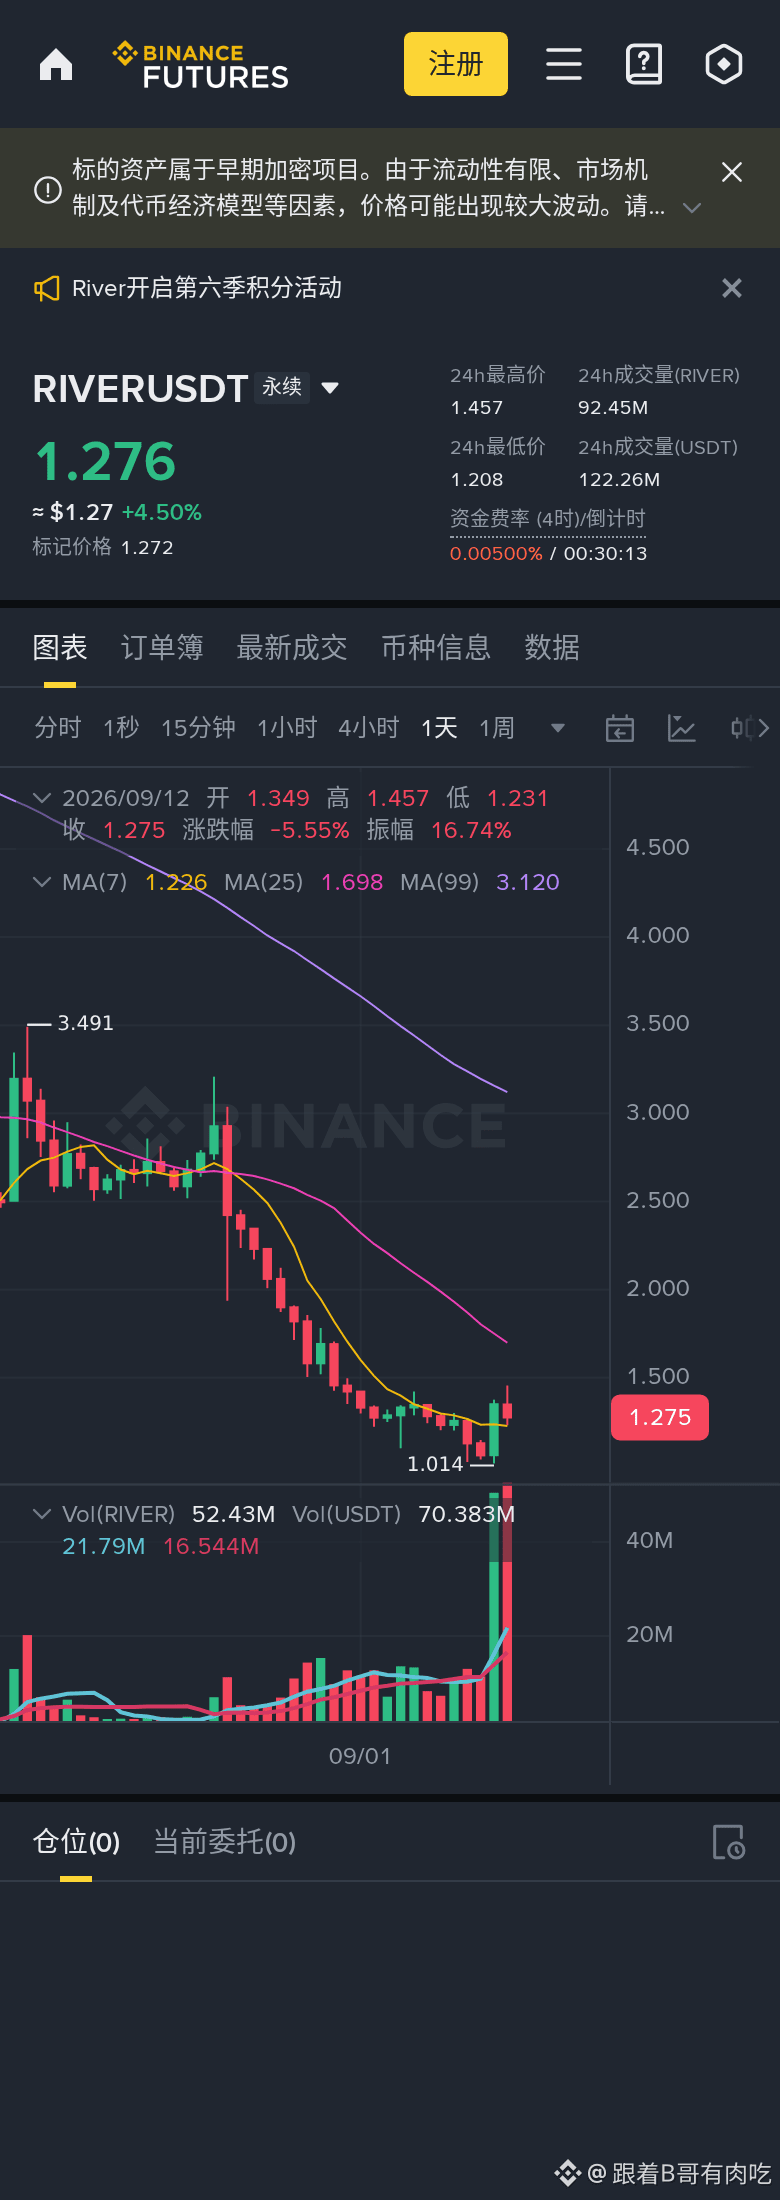The width and height of the screenshot is (780, 2200).
Task: Switch to the 当前委托(0) tab
Action: tap(225, 1842)
